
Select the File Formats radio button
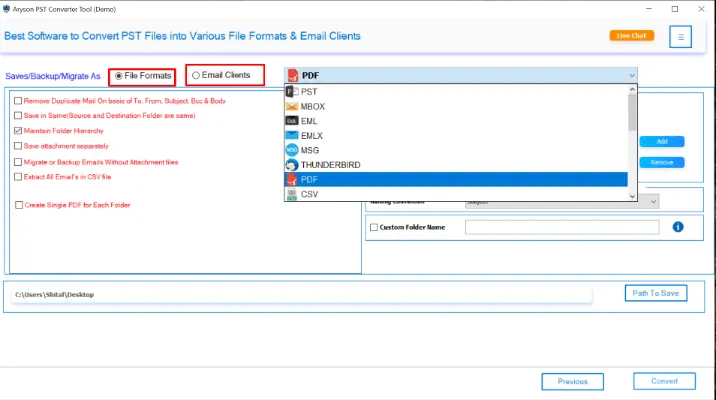(119, 76)
